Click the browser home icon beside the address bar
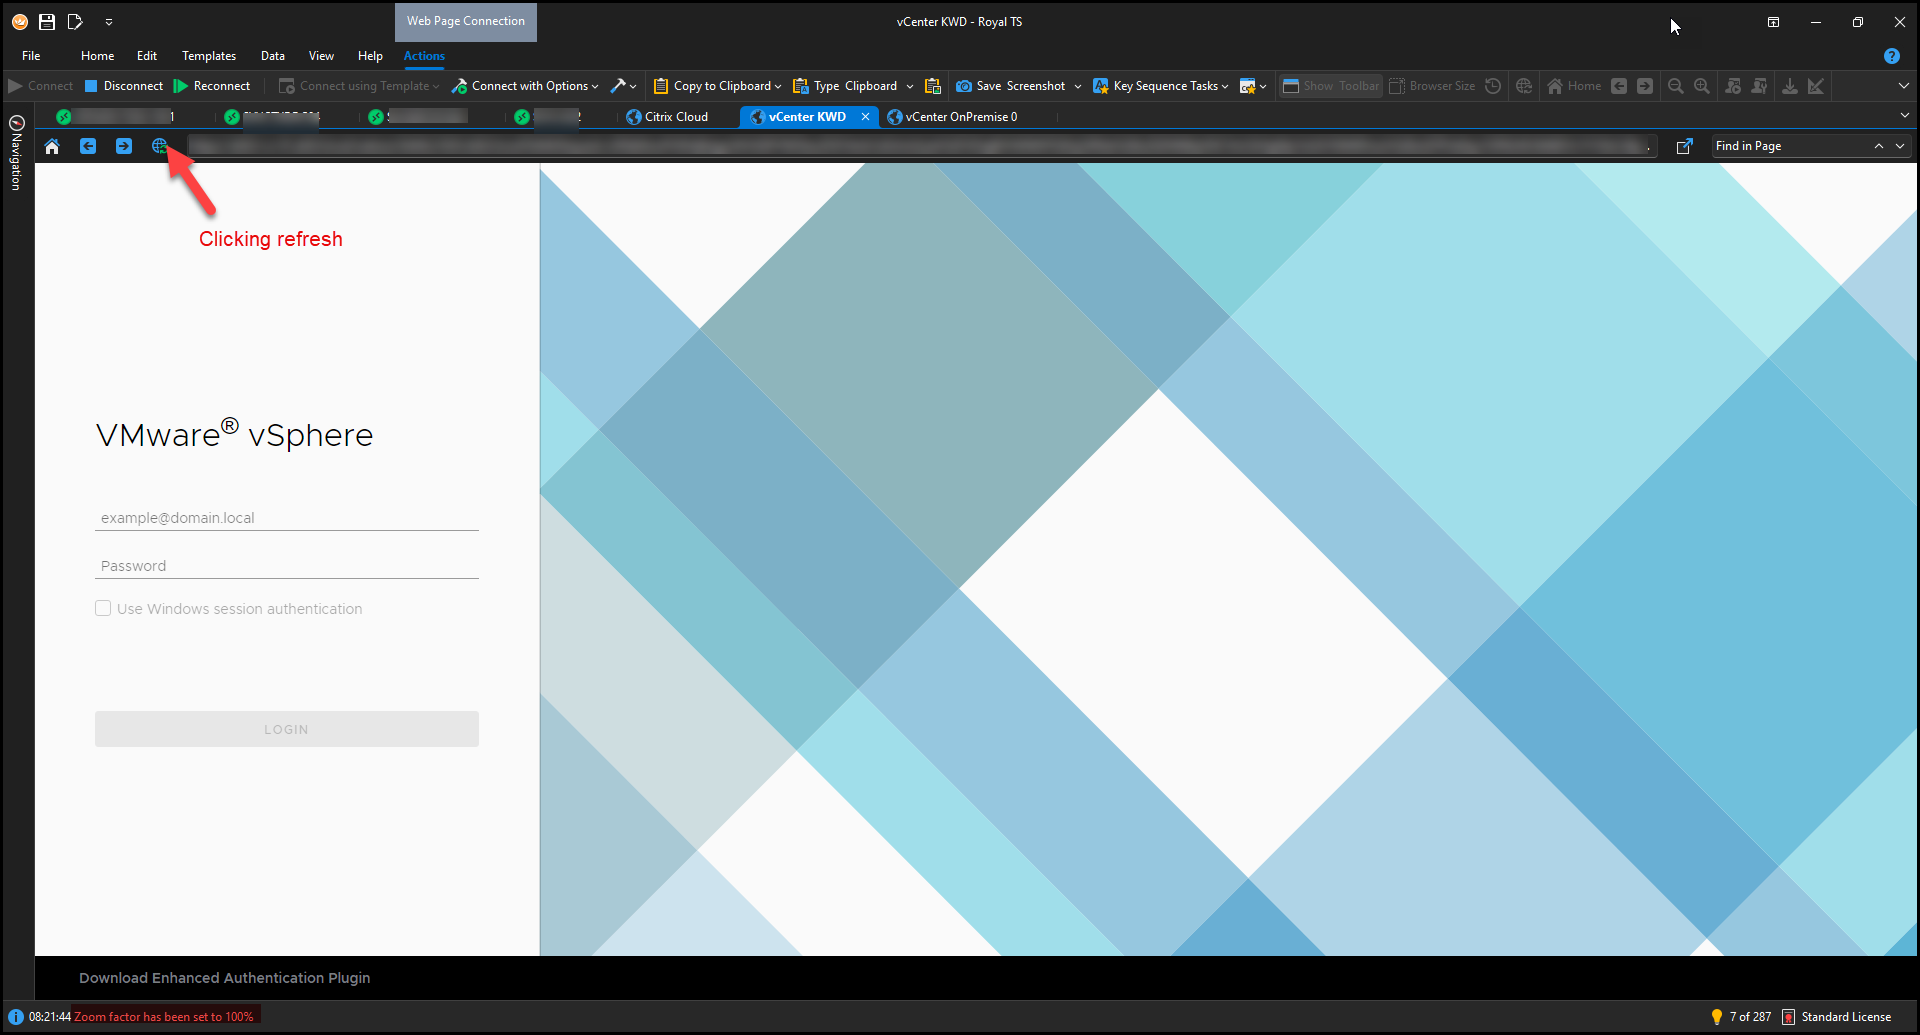The image size is (1920, 1035). tap(52, 146)
